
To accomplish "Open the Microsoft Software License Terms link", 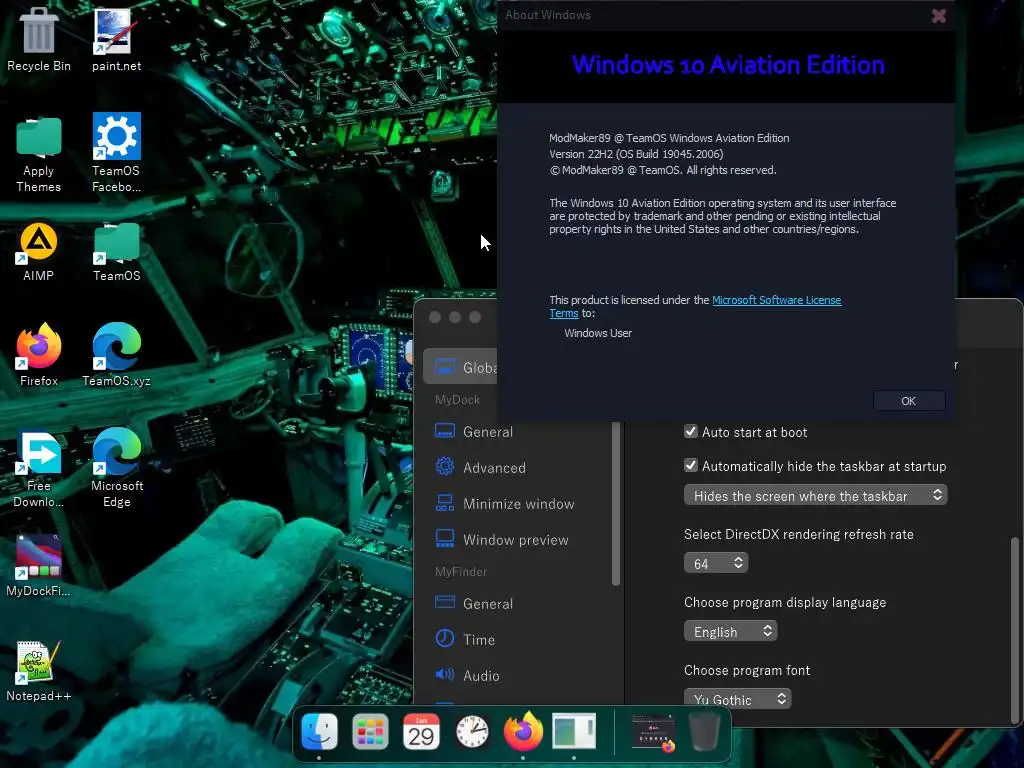I will [x=776, y=300].
